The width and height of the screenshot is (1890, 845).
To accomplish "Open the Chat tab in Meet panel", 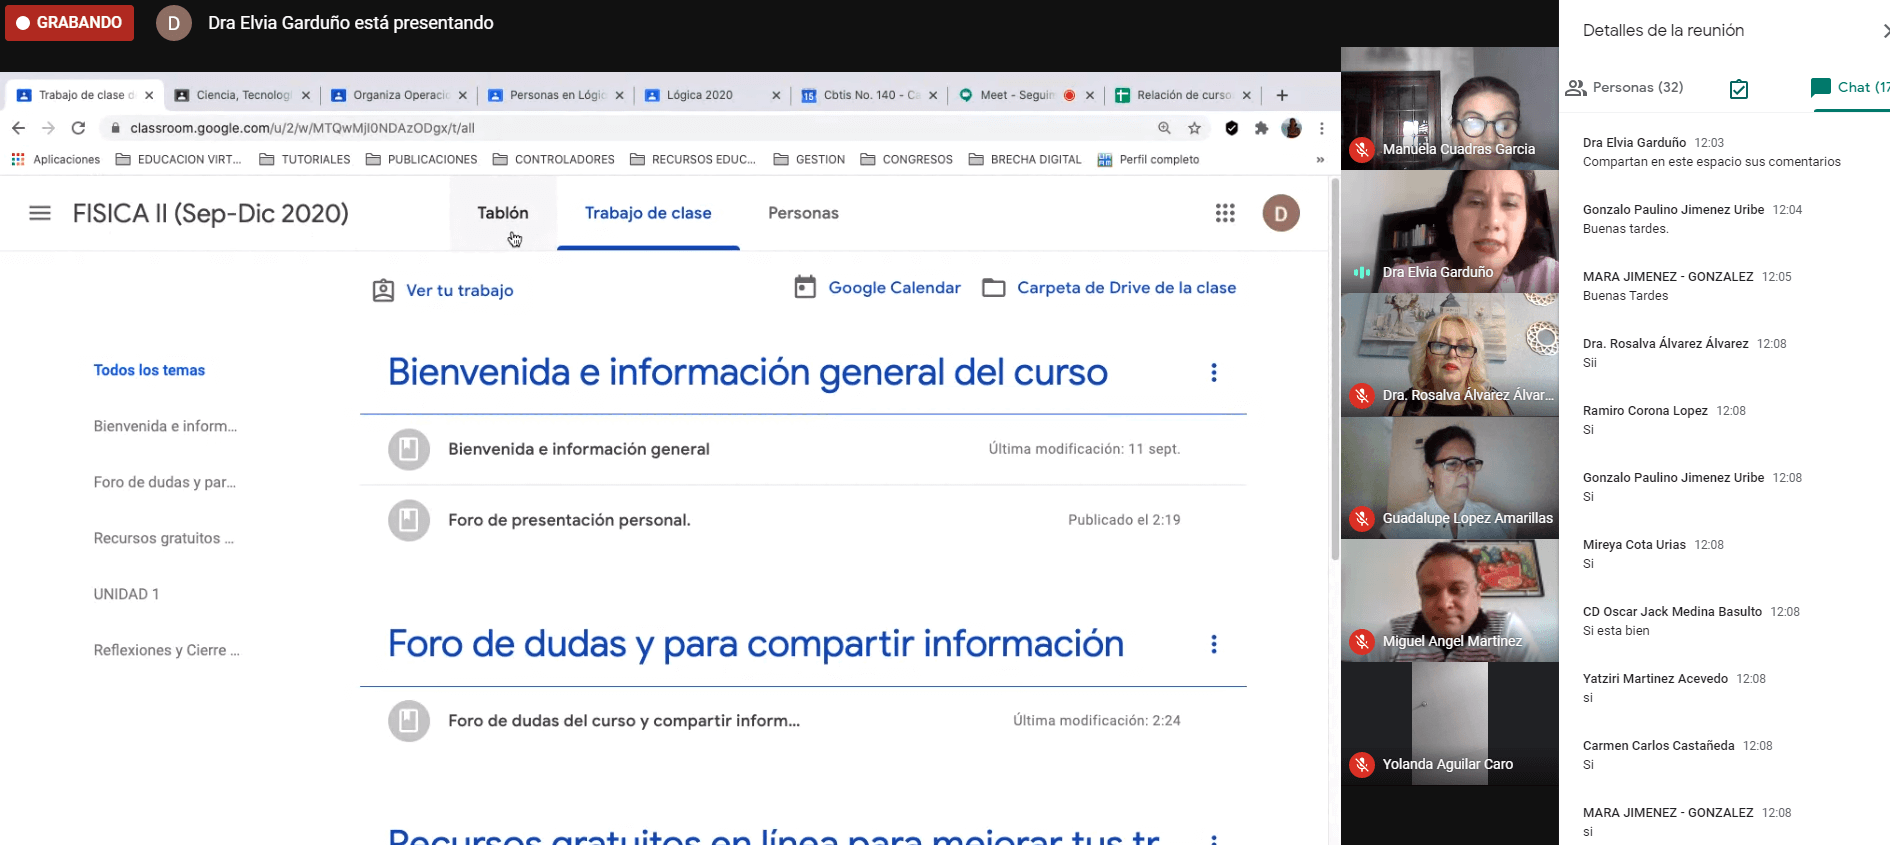I will [x=1851, y=88].
